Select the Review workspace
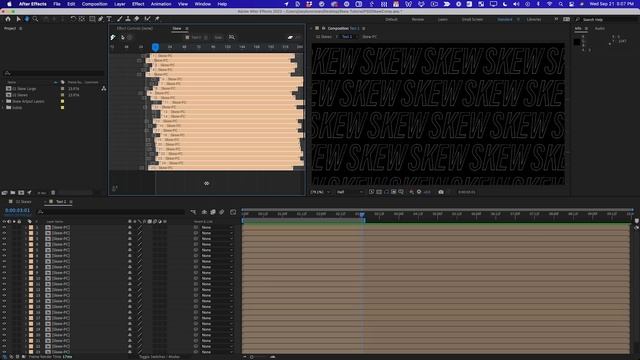The height and width of the screenshot is (360, 640). pos(418,20)
